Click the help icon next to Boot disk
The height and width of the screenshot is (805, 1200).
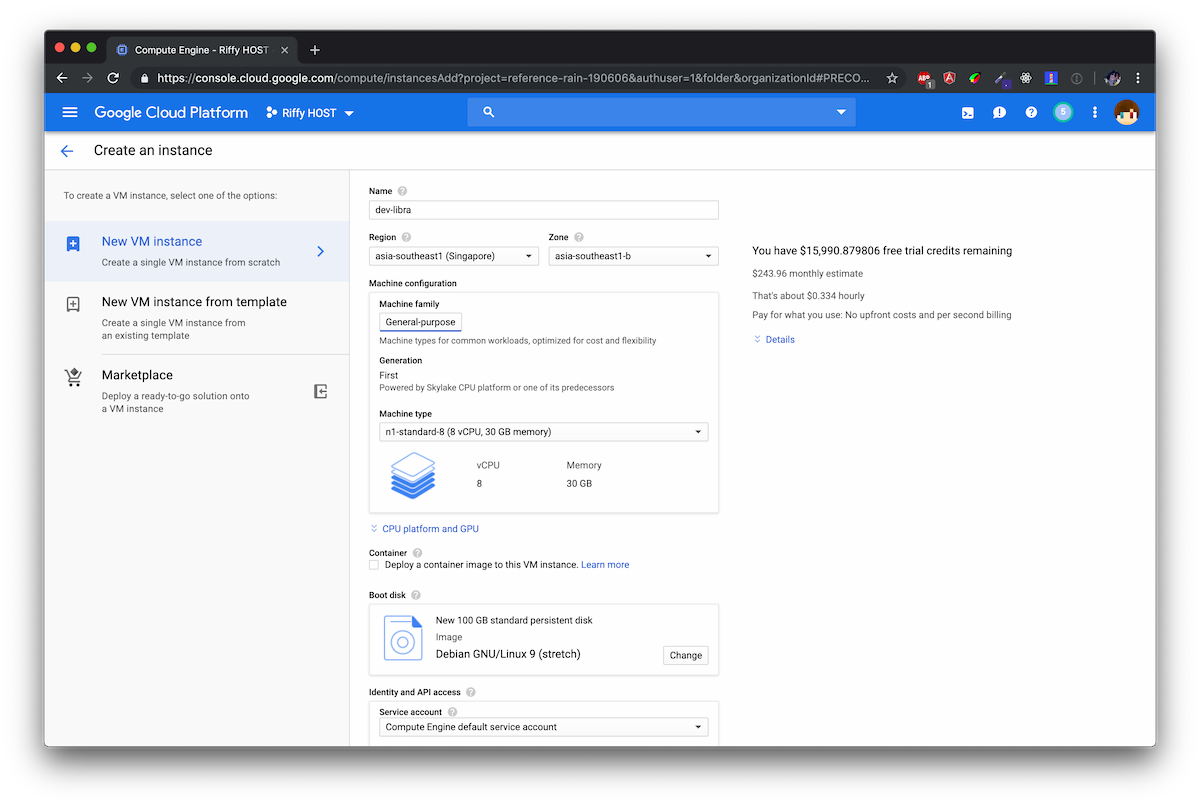(x=415, y=595)
